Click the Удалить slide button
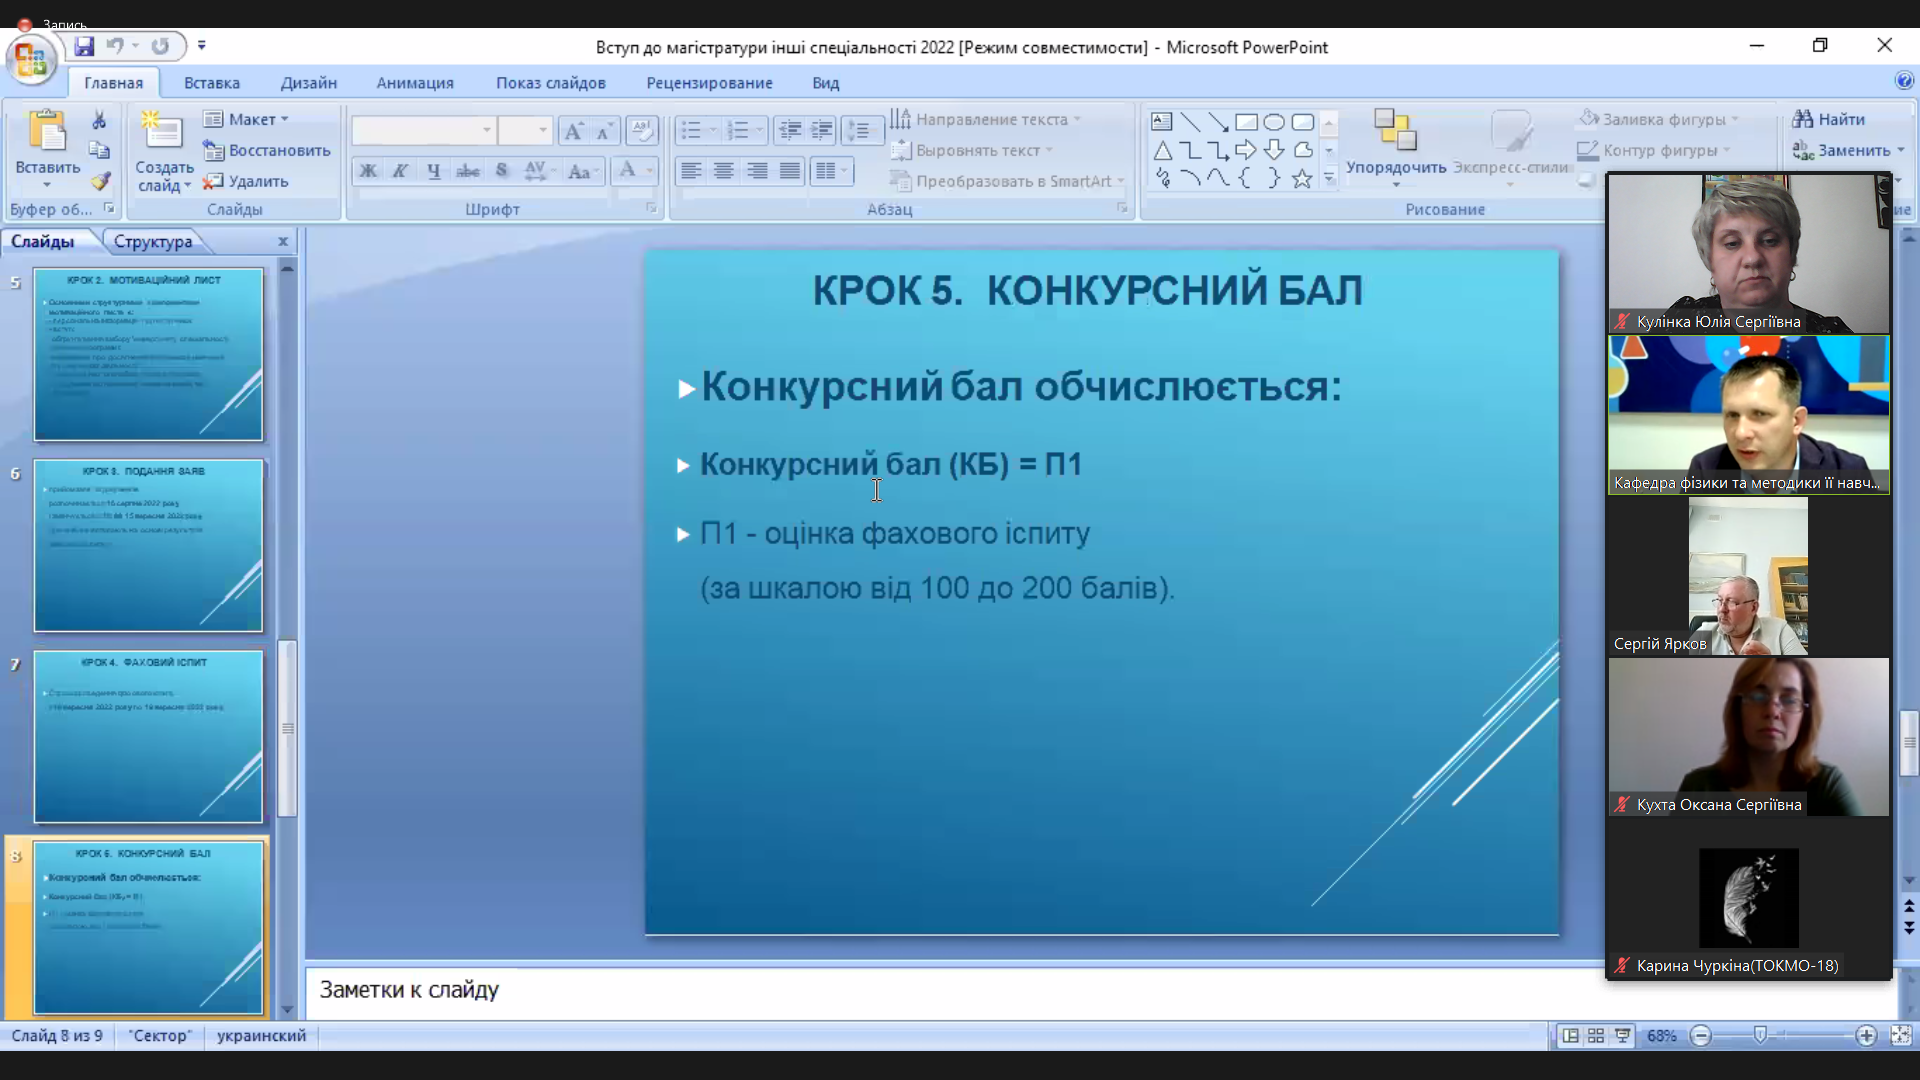The image size is (1920, 1080). coord(246,181)
